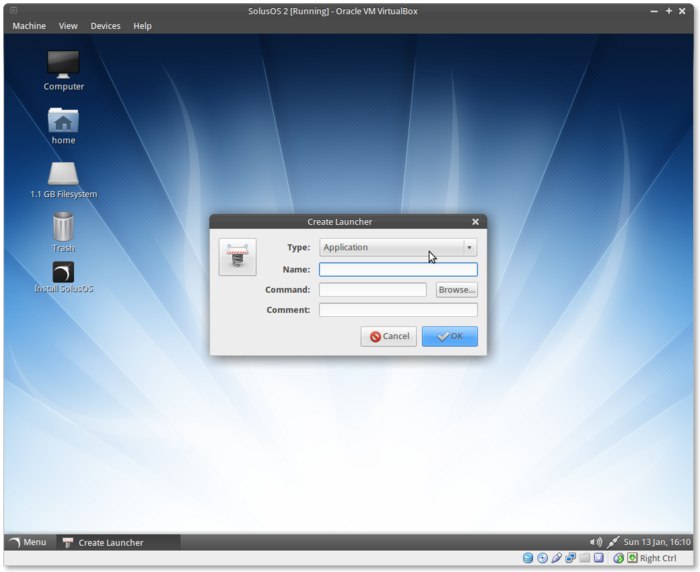The height and width of the screenshot is (572, 700).
Task: Click the network connection icon in panel
Action: click(612, 542)
